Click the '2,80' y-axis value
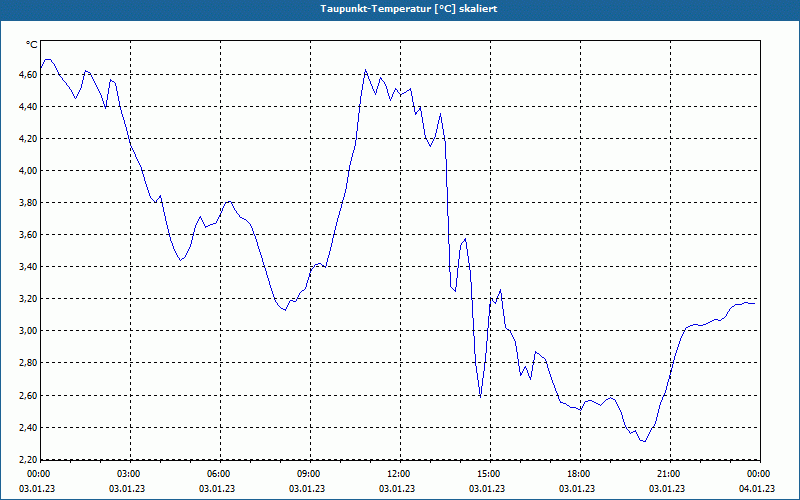This screenshot has width=800, height=500. 29,363
